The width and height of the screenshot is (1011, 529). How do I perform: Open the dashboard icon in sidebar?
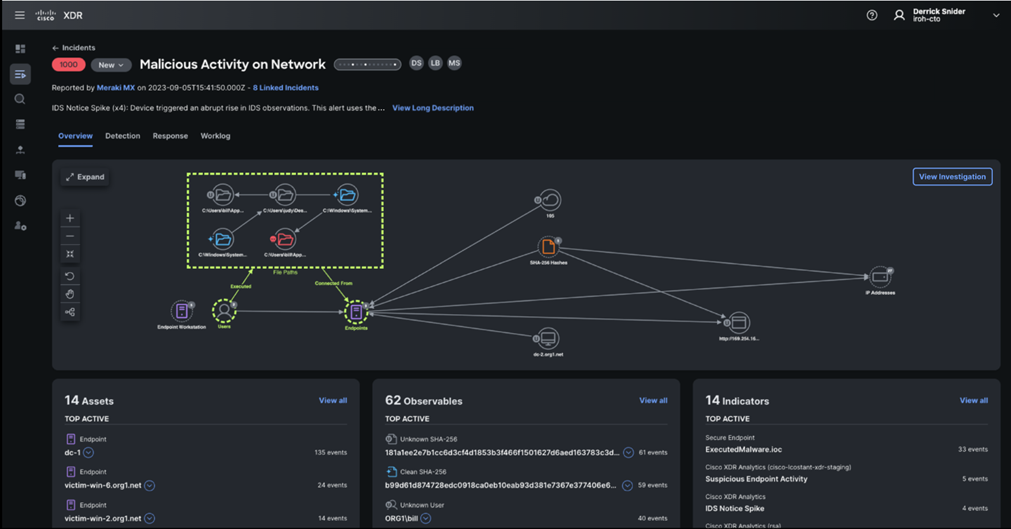click(20, 49)
